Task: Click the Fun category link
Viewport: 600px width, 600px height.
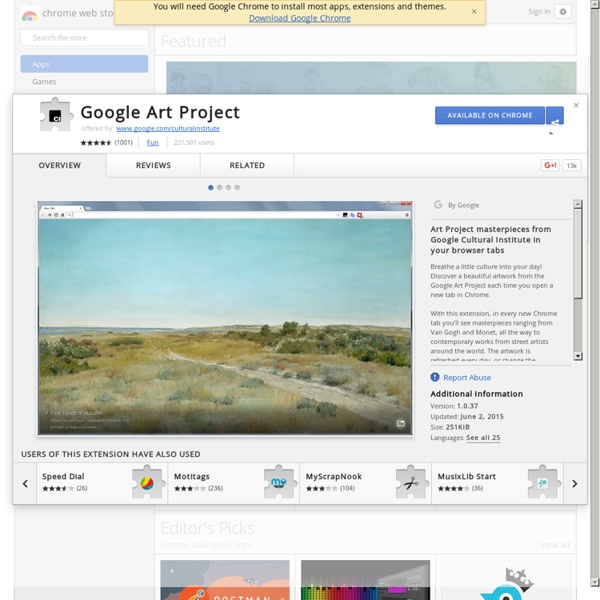Action: click(x=152, y=143)
